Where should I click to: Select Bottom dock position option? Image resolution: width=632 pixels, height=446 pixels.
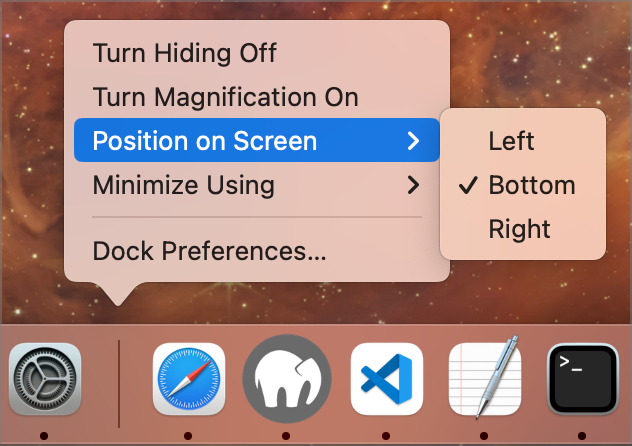[531, 185]
